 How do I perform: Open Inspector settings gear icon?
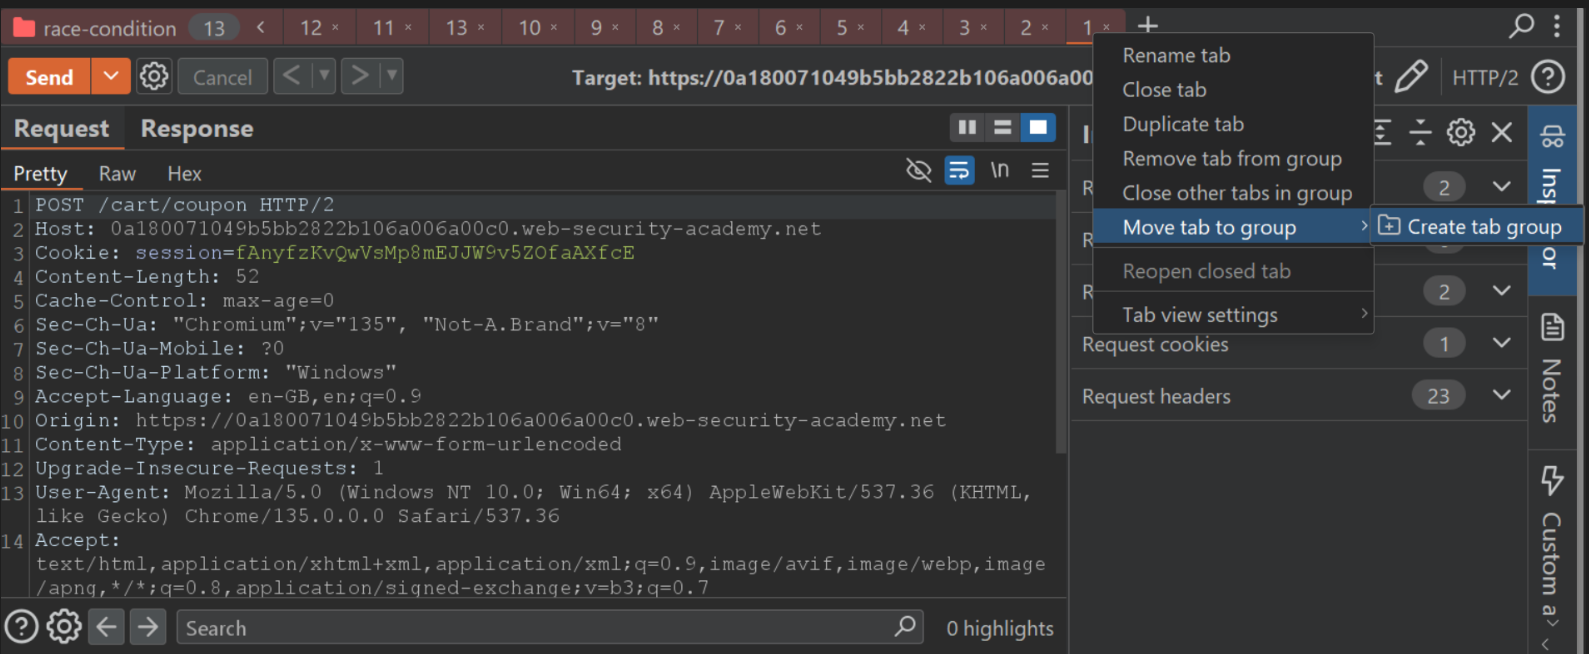click(1460, 132)
